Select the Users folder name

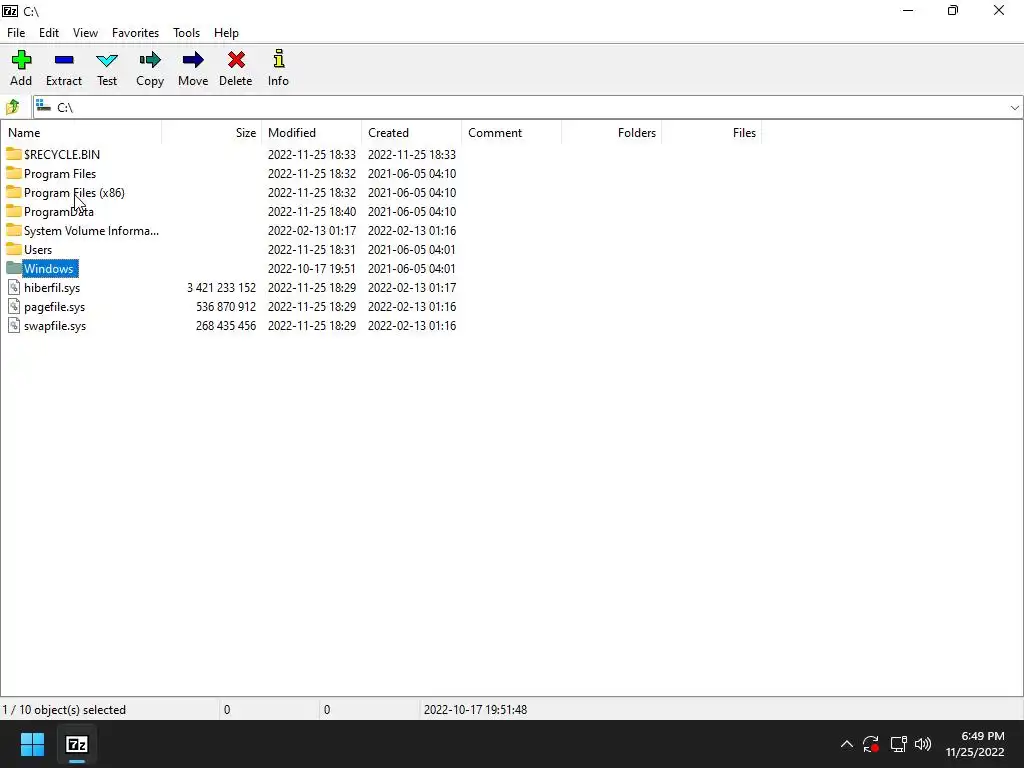(38, 249)
